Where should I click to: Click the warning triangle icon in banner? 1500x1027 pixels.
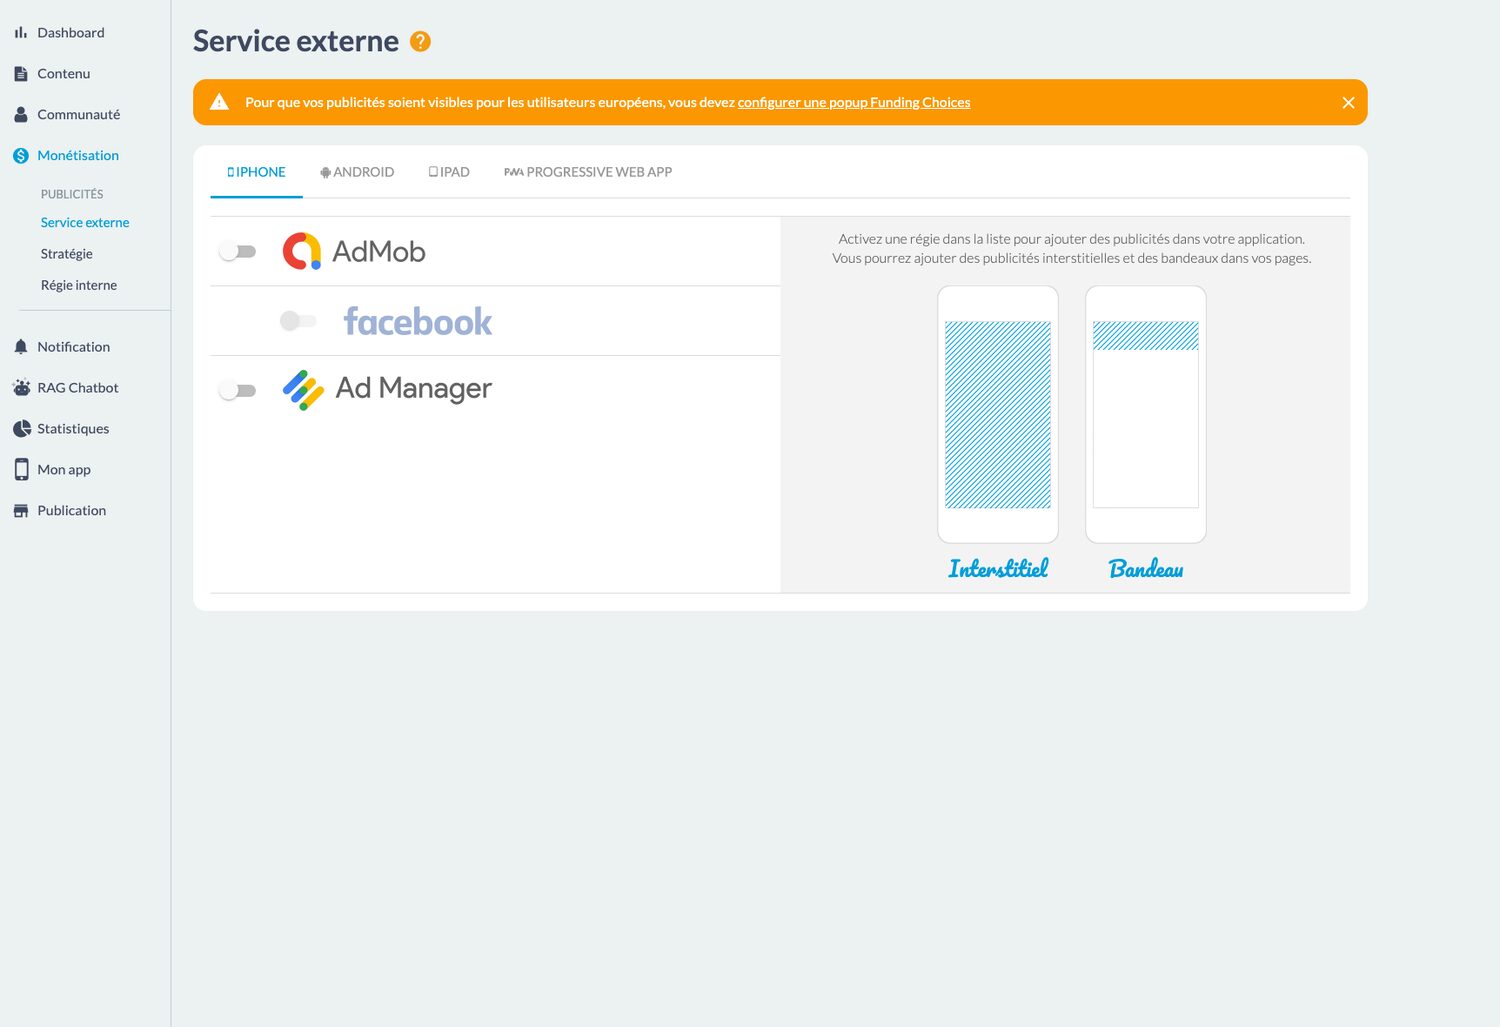(219, 102)
